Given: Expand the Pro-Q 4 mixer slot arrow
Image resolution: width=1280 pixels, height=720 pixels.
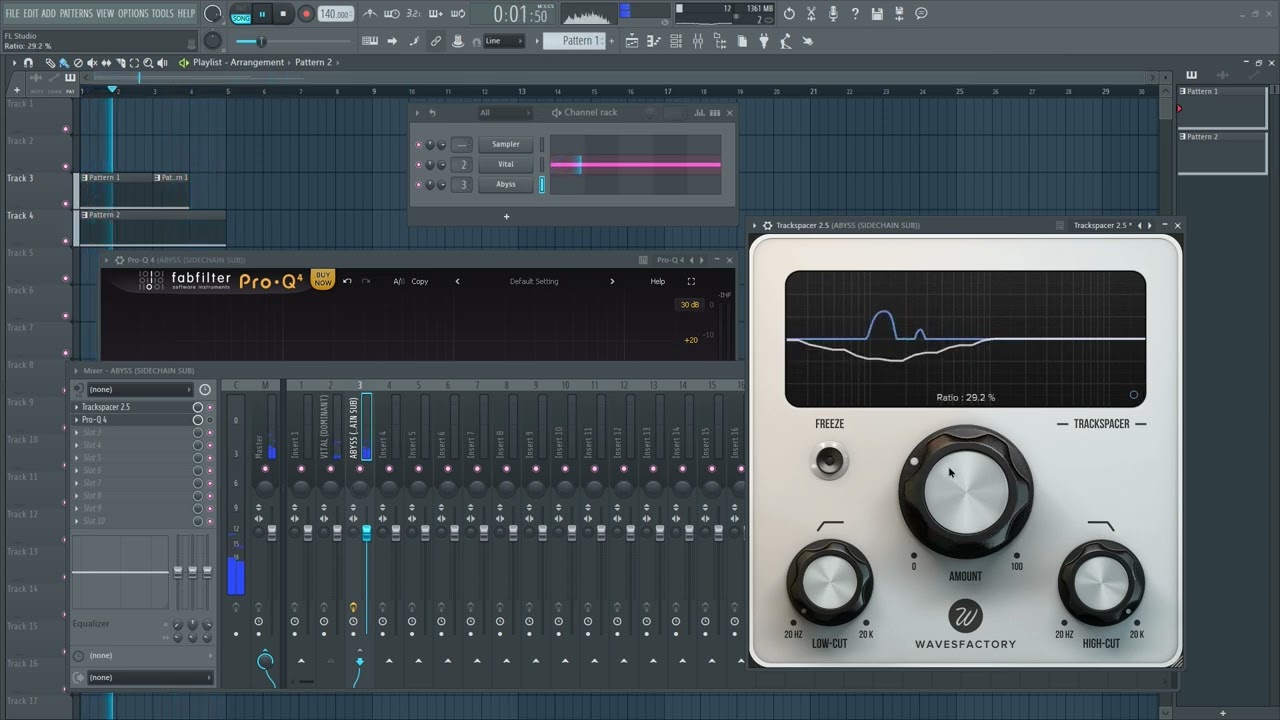Looking at the screenshot, I should click(77, 420).
